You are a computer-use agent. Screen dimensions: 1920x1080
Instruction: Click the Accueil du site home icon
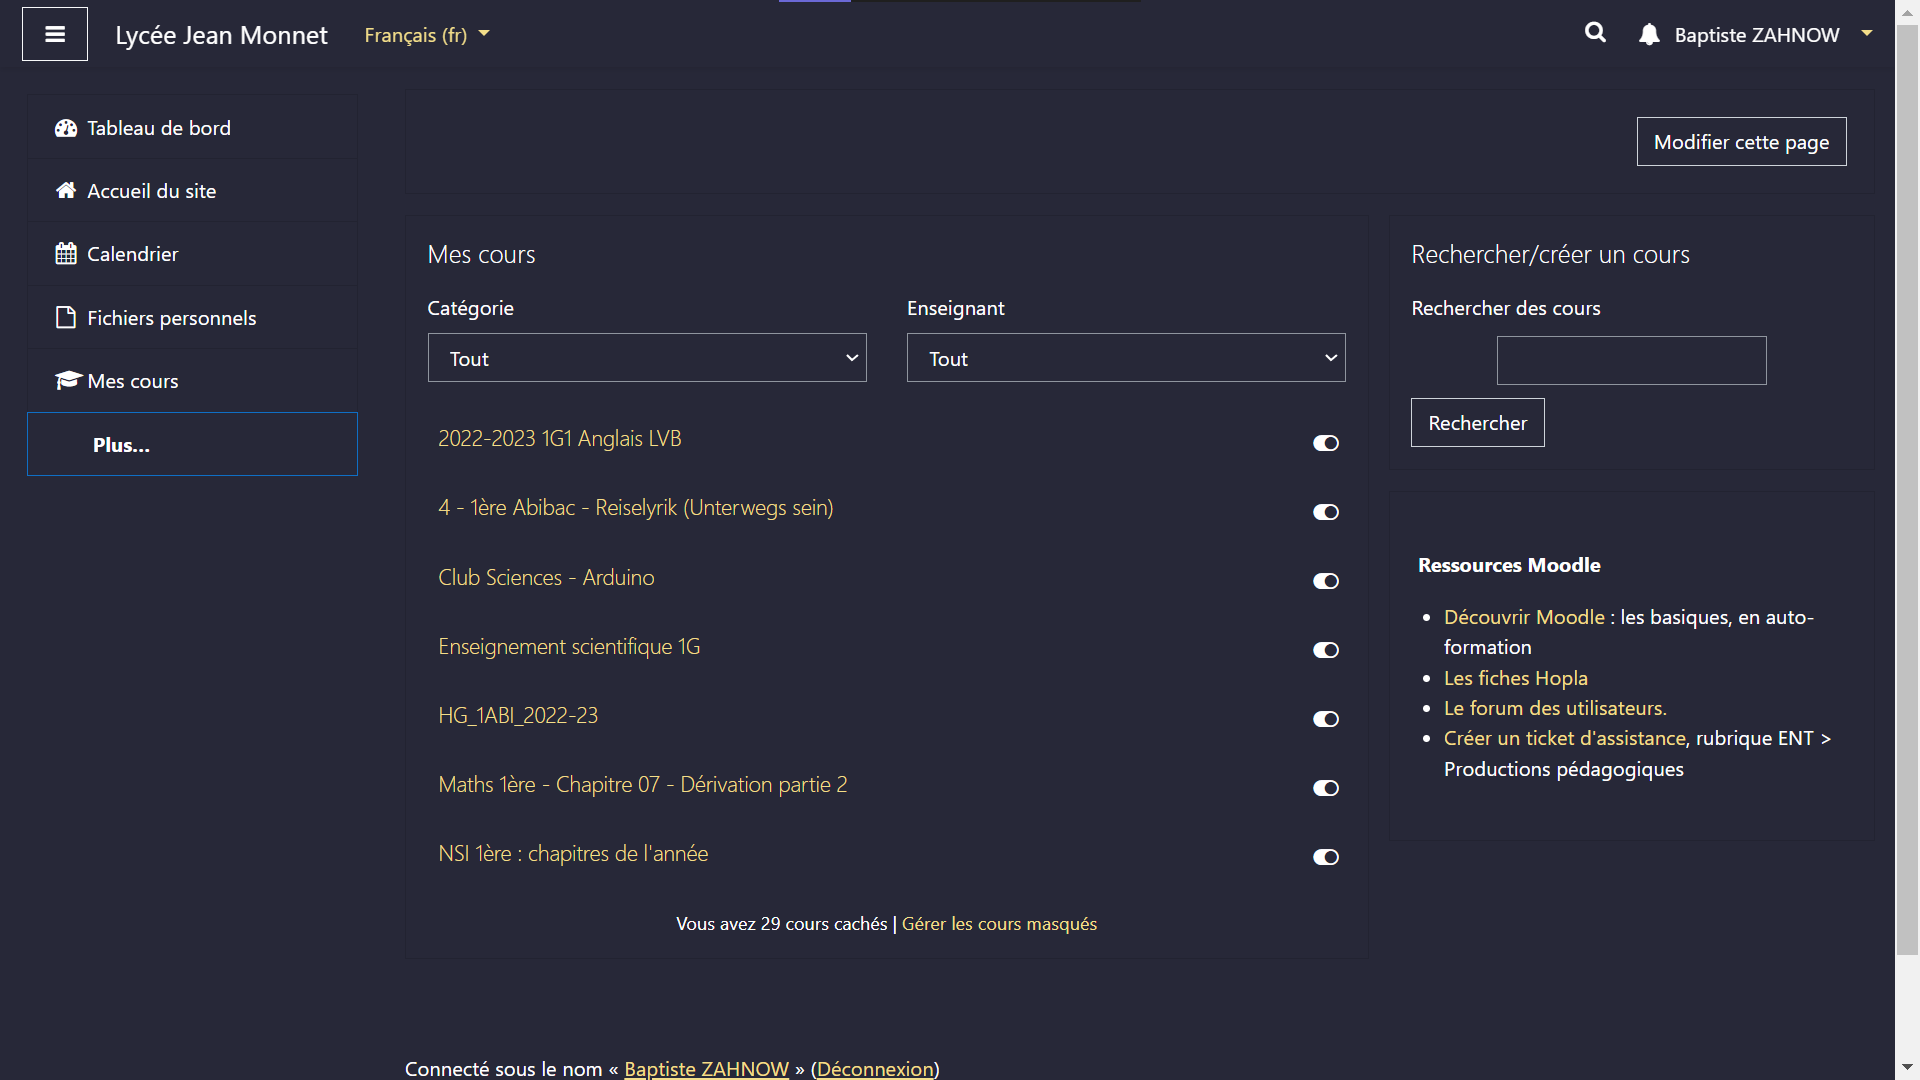(66, 191)
